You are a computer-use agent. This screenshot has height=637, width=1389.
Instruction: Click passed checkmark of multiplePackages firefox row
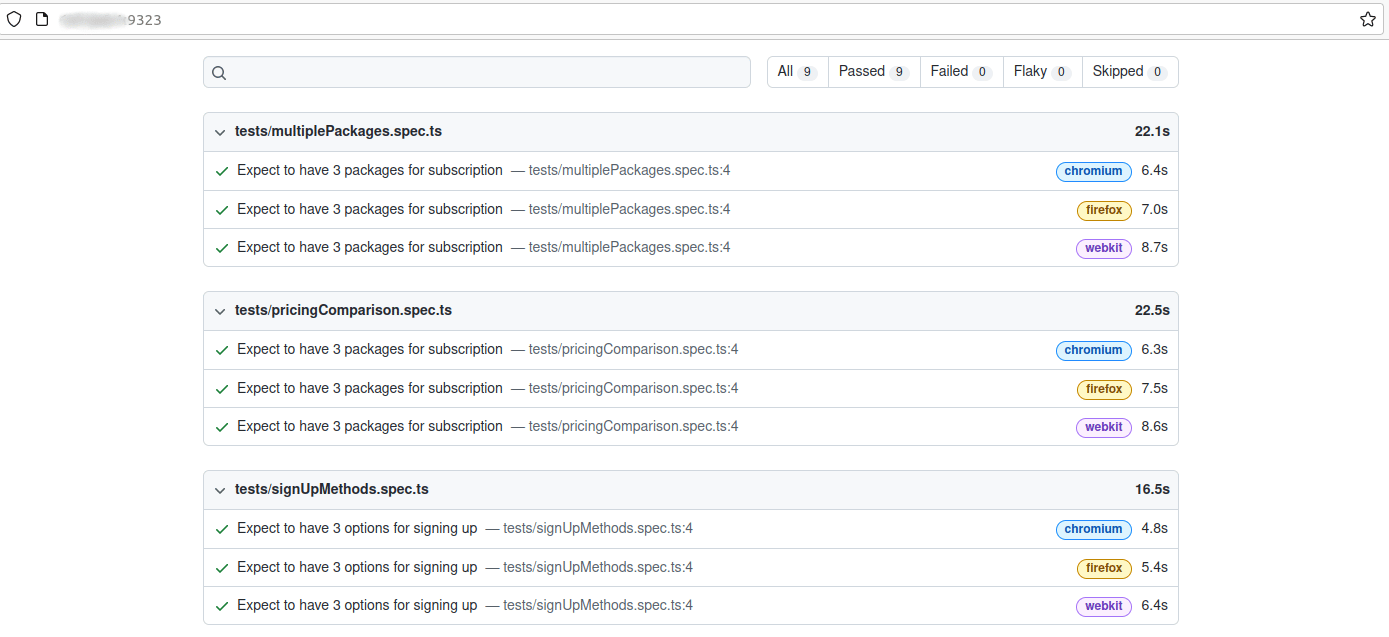[x=222, y=210]
